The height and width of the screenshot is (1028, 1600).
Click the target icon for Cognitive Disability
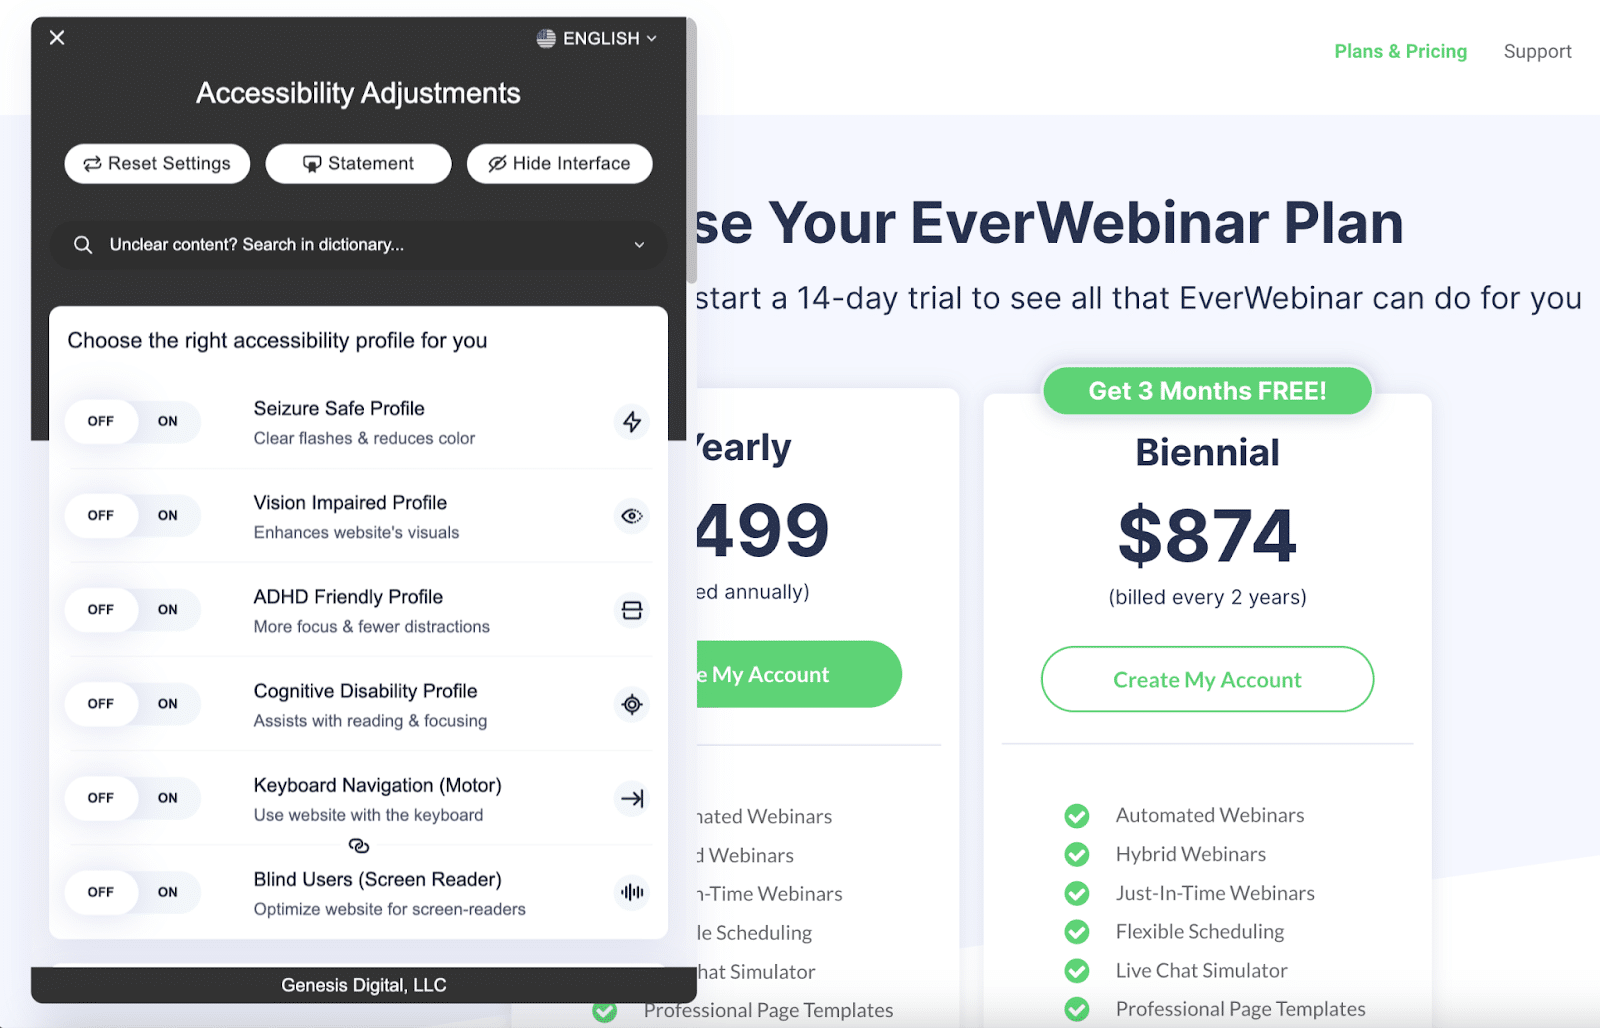point(632,704)
